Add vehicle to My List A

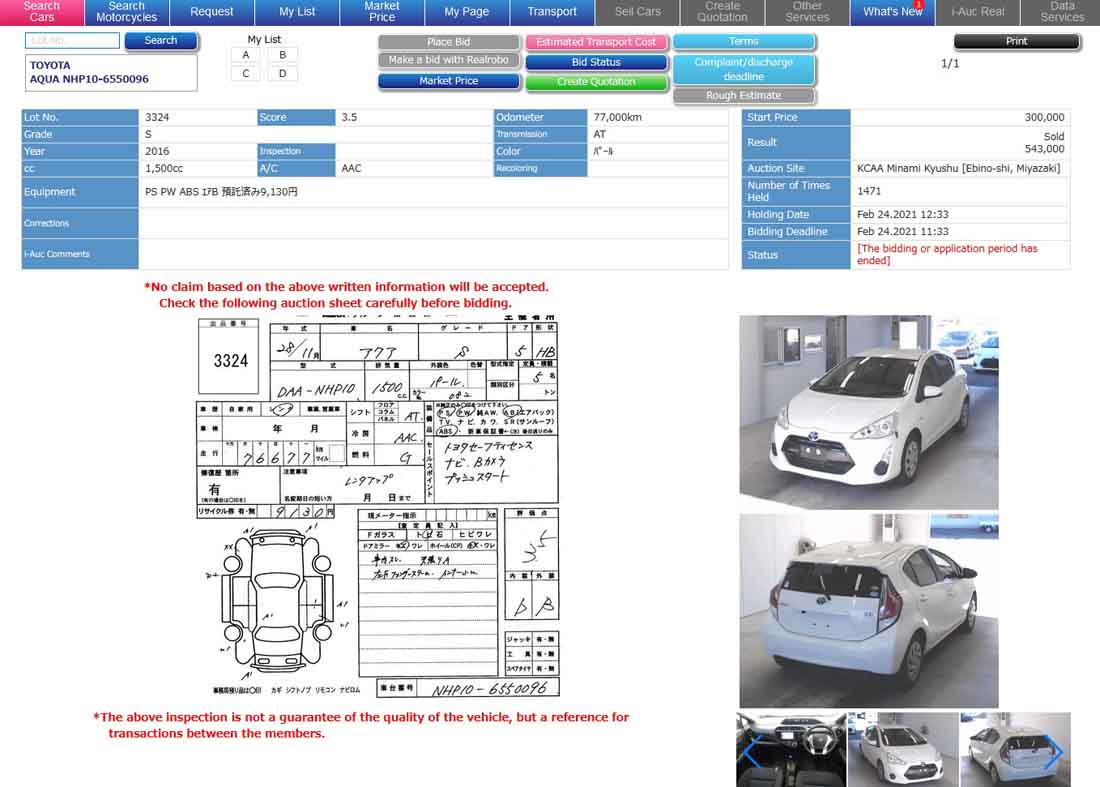coord(246,55)
